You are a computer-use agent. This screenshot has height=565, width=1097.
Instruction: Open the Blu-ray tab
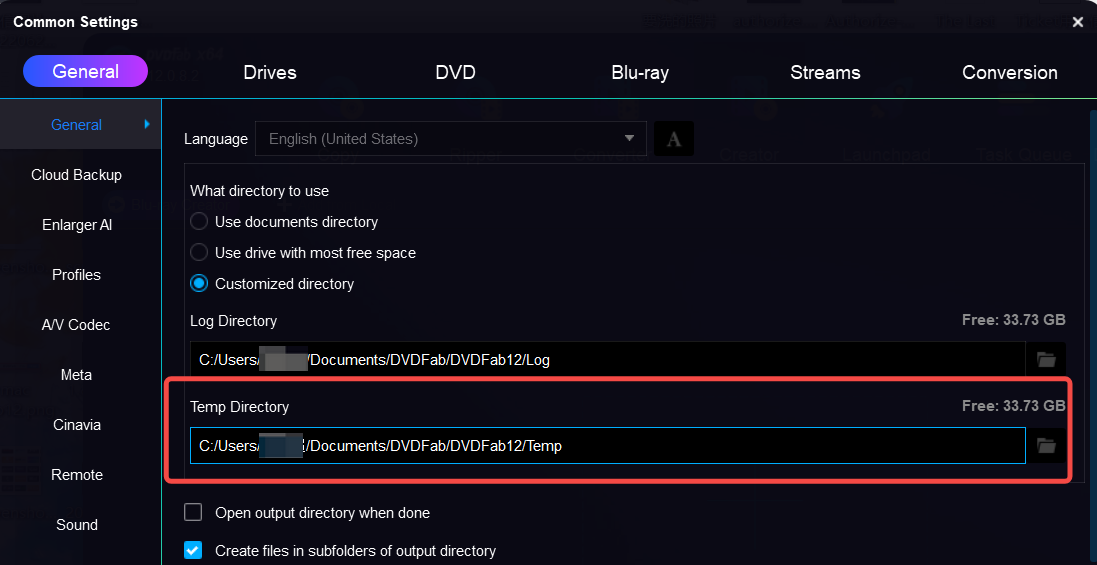[x=640, y=72]
